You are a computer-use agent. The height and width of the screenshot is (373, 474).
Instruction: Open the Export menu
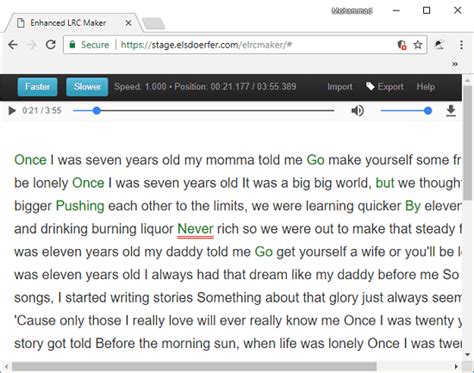385,87
